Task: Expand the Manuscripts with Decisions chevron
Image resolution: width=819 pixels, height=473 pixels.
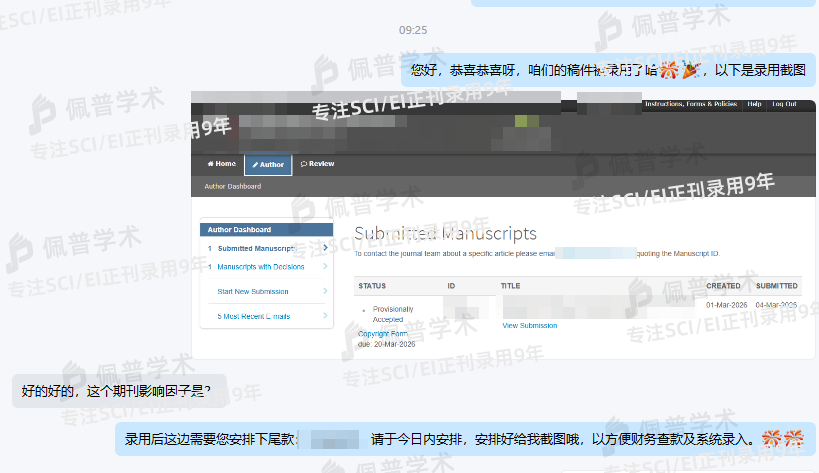Action: [325, 267]
